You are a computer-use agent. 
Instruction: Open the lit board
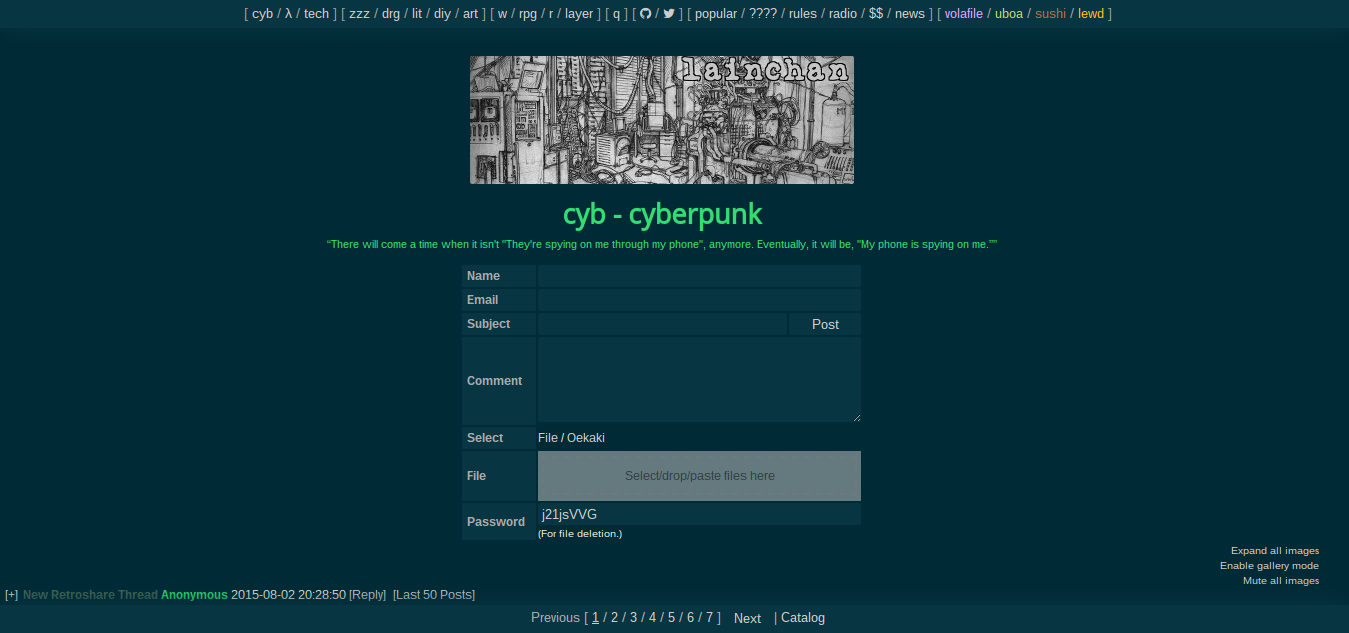tap(417, 13)
